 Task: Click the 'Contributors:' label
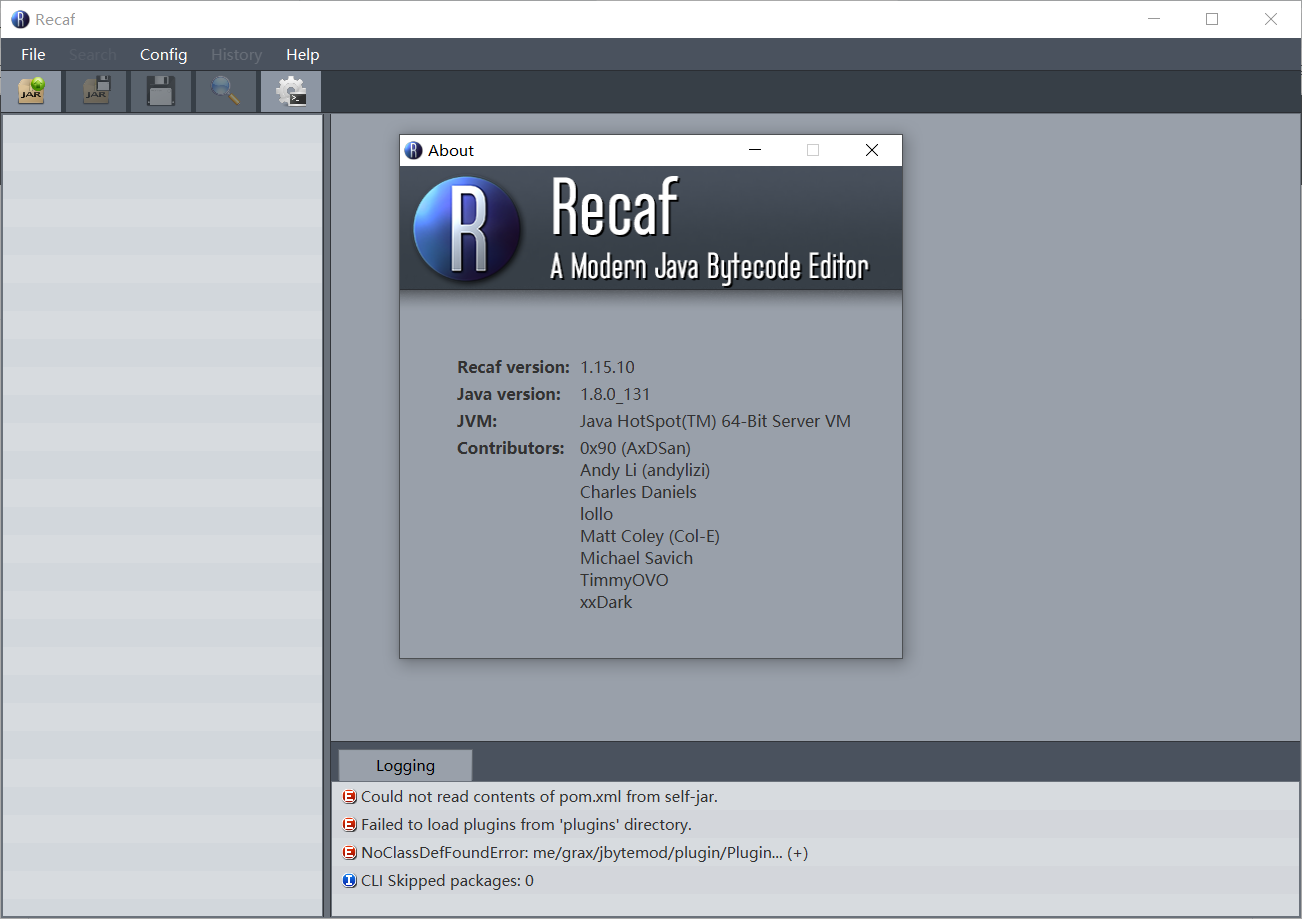click(x=511, y=448)
